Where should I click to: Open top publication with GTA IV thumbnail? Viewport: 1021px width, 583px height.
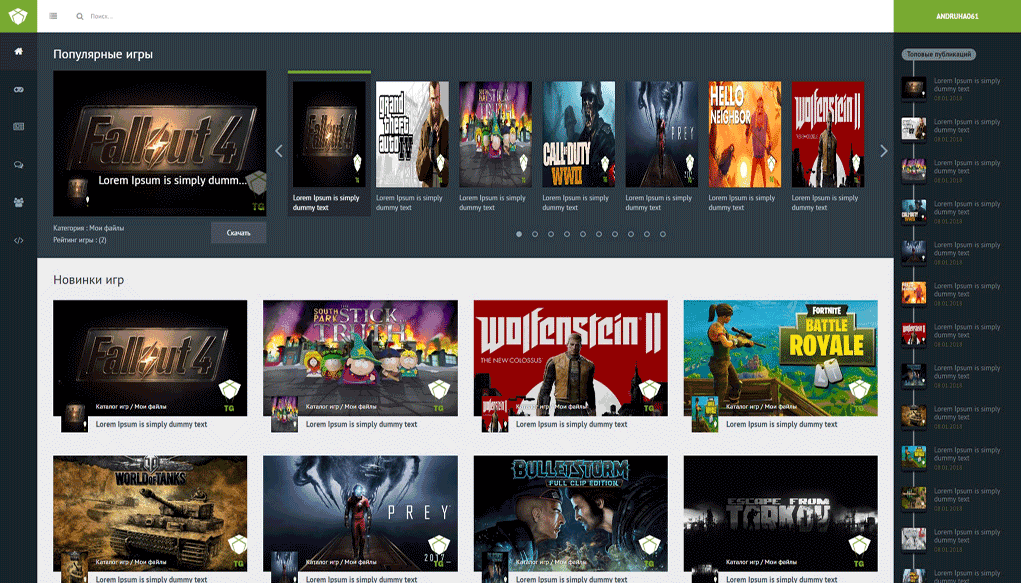[914, 130]
